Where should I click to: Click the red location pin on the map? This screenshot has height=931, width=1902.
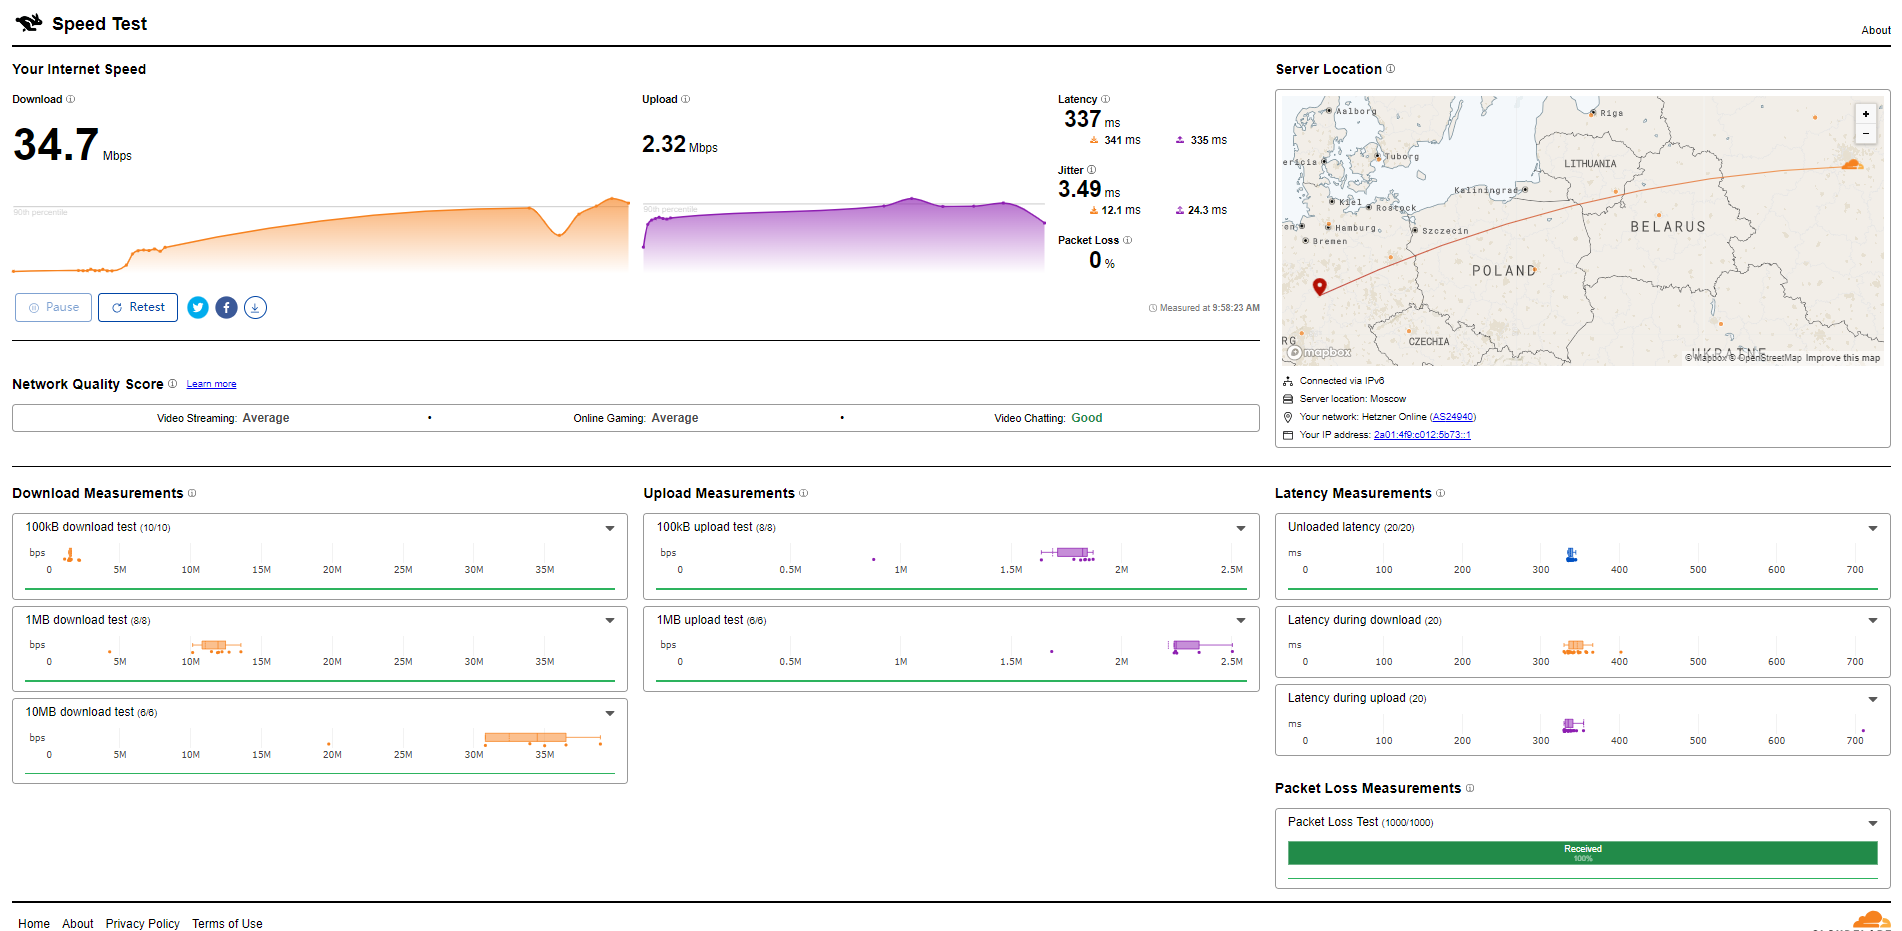pyautogui.click(x=1319, y=286)
